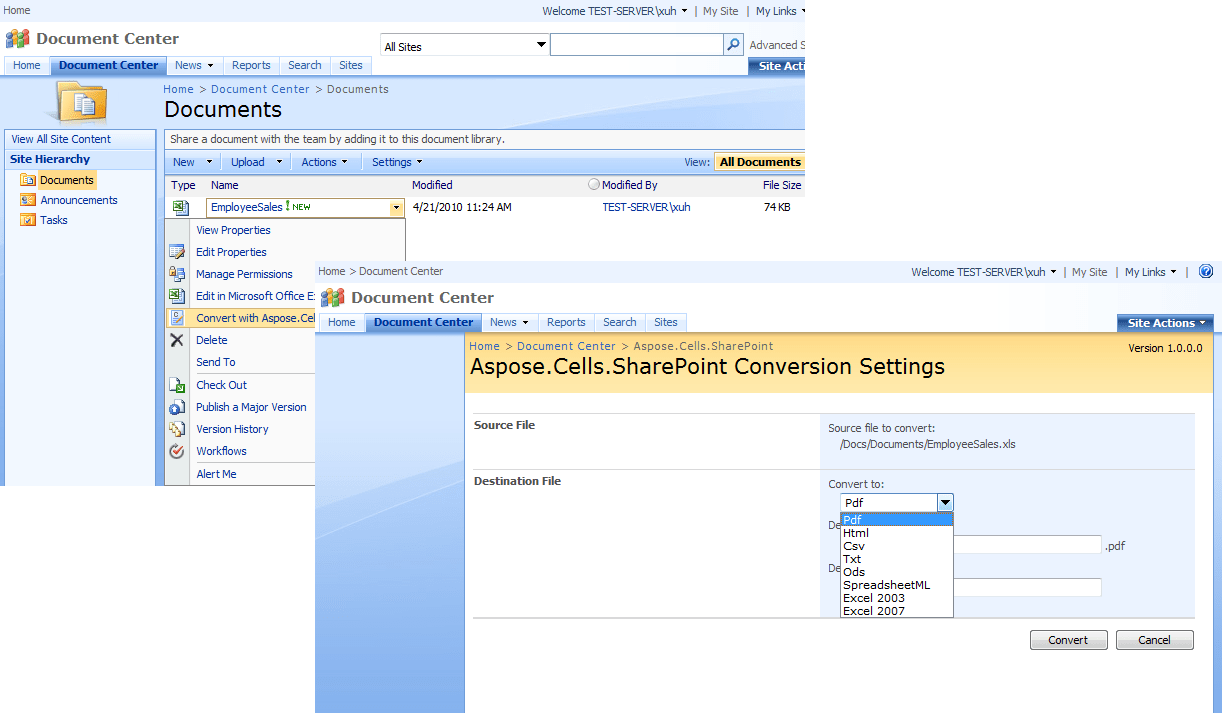This screenshot has height=713, width=1222.
Task: Click the Convert with Aspose.Cells icon
Action: [x=177, y=318]
